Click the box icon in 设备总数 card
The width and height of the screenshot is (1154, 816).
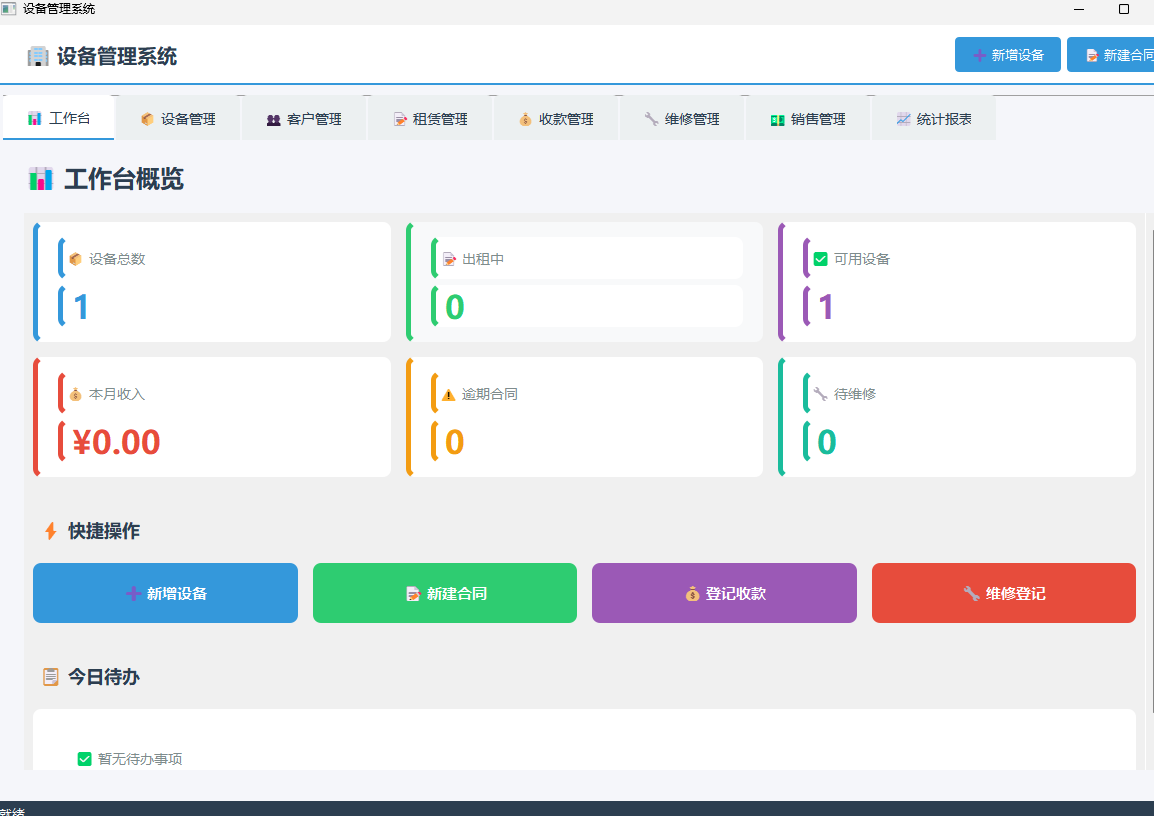coord(76,259)
